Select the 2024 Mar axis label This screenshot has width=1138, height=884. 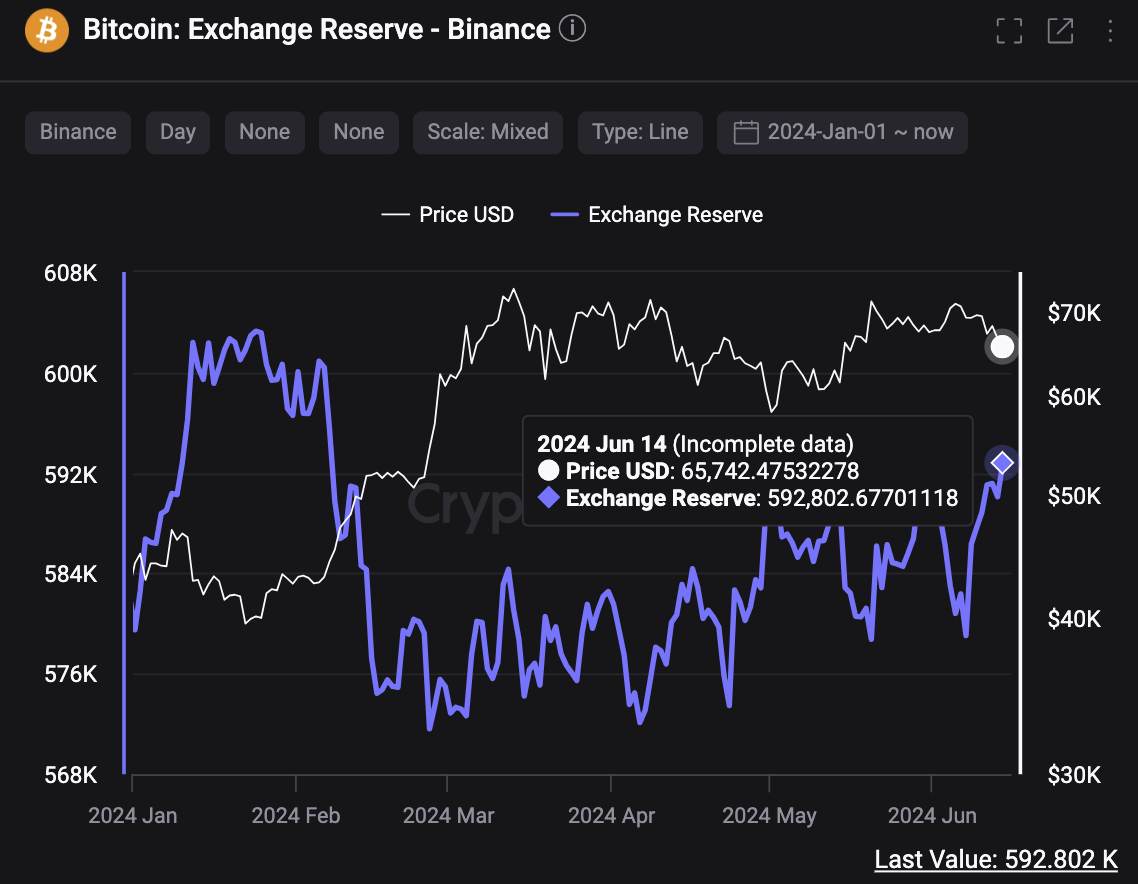click(x=449, y=816)
